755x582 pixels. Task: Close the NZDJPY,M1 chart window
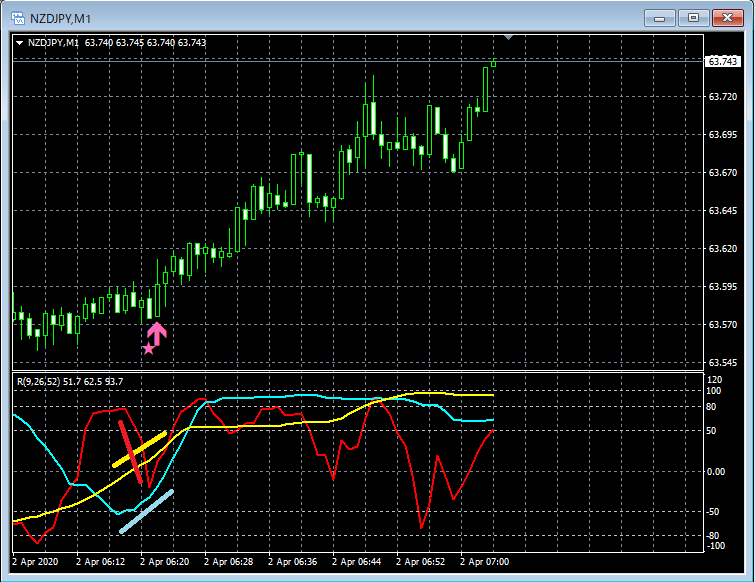[728, 18]
